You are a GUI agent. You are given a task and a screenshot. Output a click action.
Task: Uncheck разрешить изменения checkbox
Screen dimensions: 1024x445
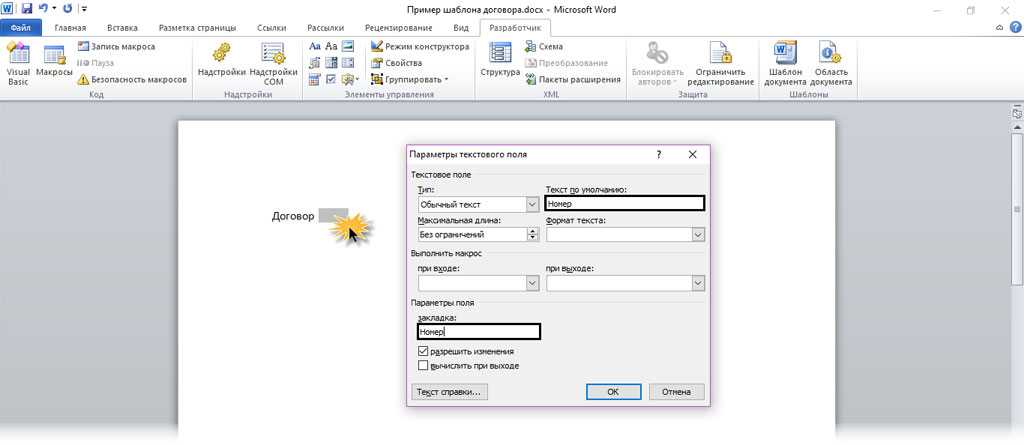pyautogui.click(x=424, y=352)
